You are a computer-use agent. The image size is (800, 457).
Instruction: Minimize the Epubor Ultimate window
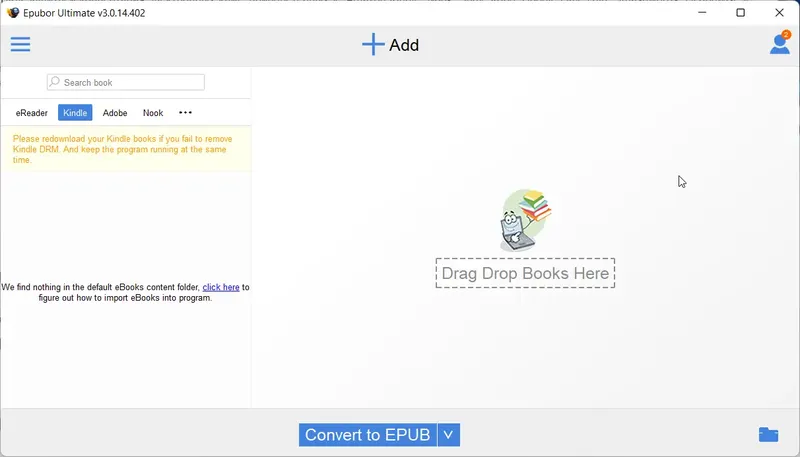tap(703, 12)
